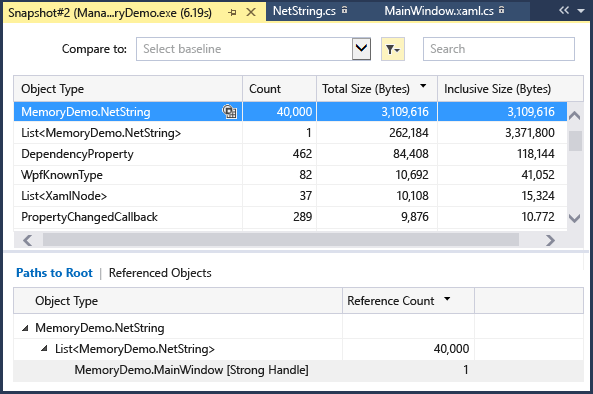This screenshot has width=593, height=394.
Task: Click the vertical scrollbar thumb
Action: click(x=575, y=141)
